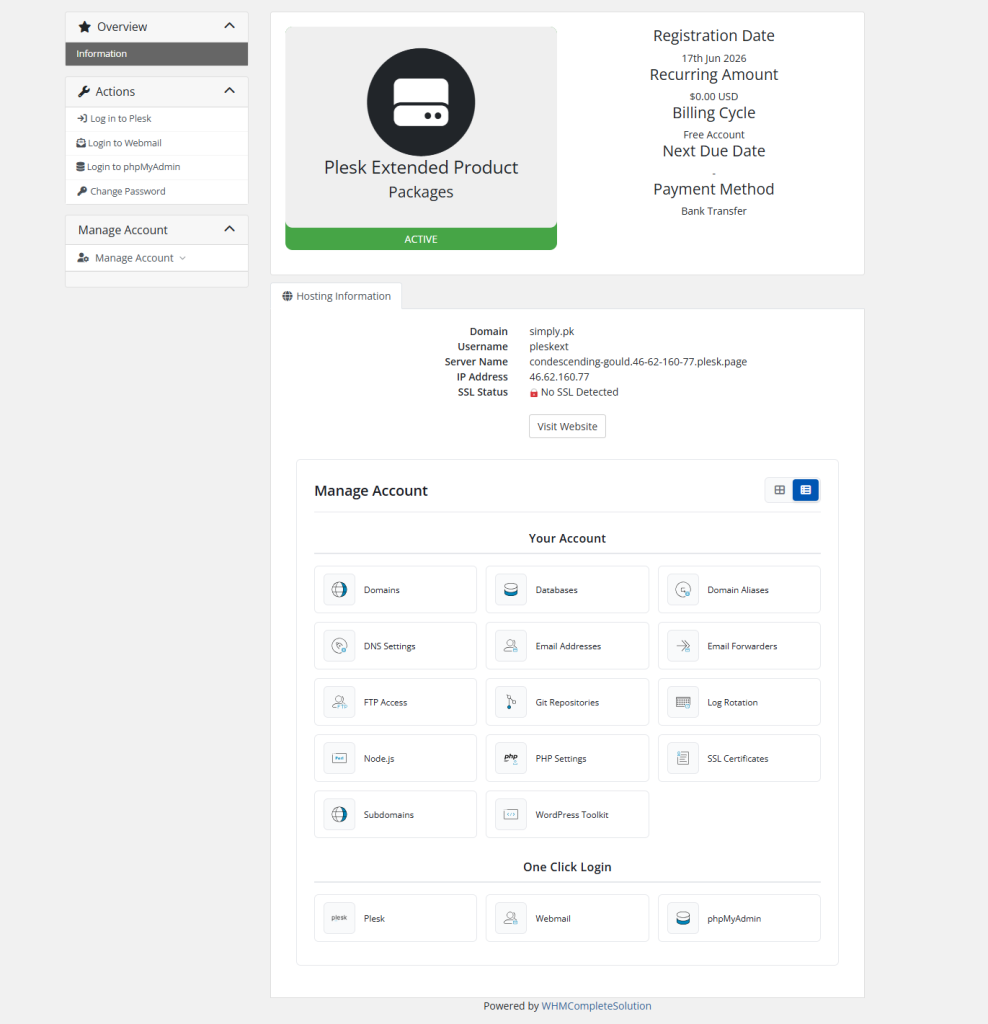Click the Bank Transfer payment method
This screenshot has height=1024, width=988.
click(x=714, y=211)
